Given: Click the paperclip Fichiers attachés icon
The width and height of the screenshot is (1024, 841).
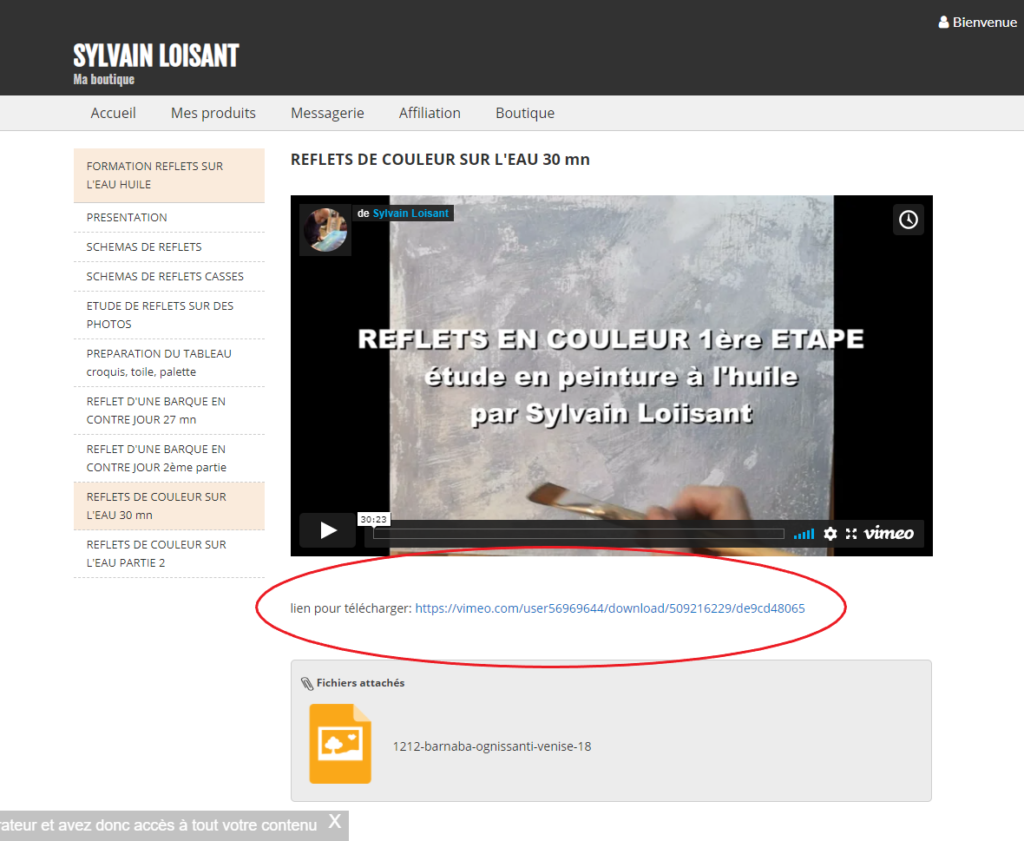Looking at the screenshot, I should [307, 684].
